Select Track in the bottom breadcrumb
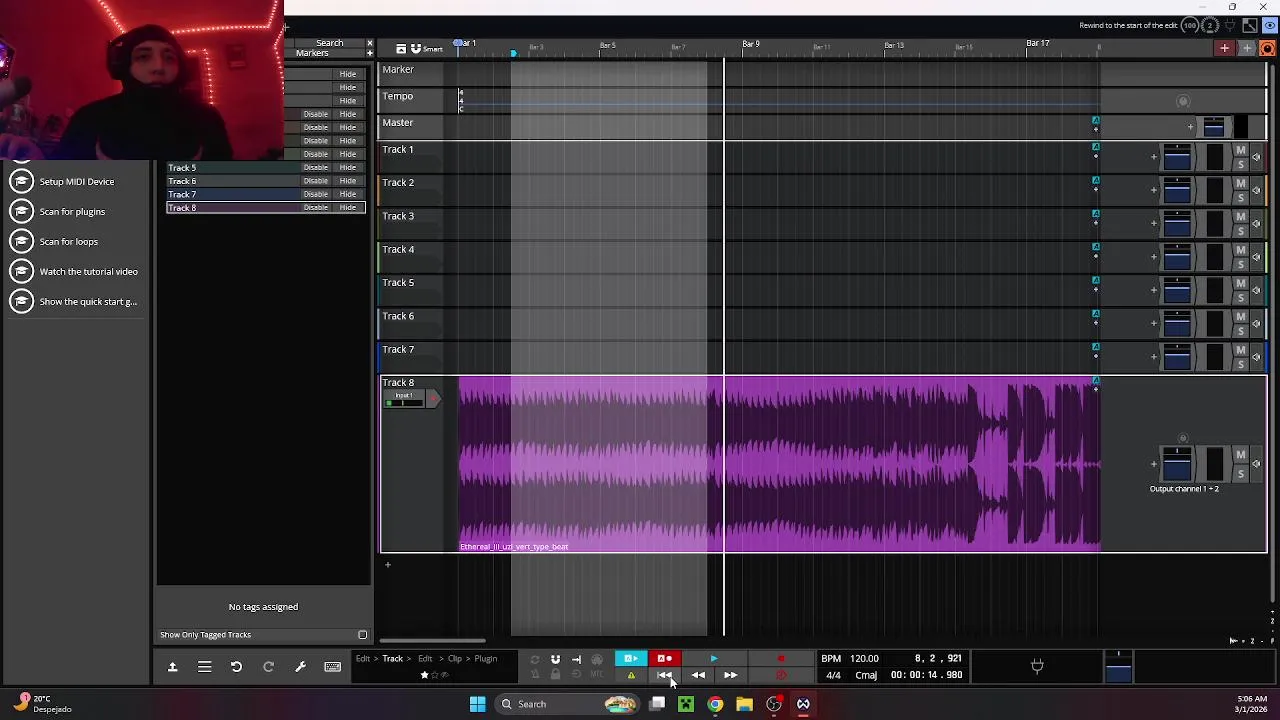This screenshot has width=1280, height=720. click(393, 659)
